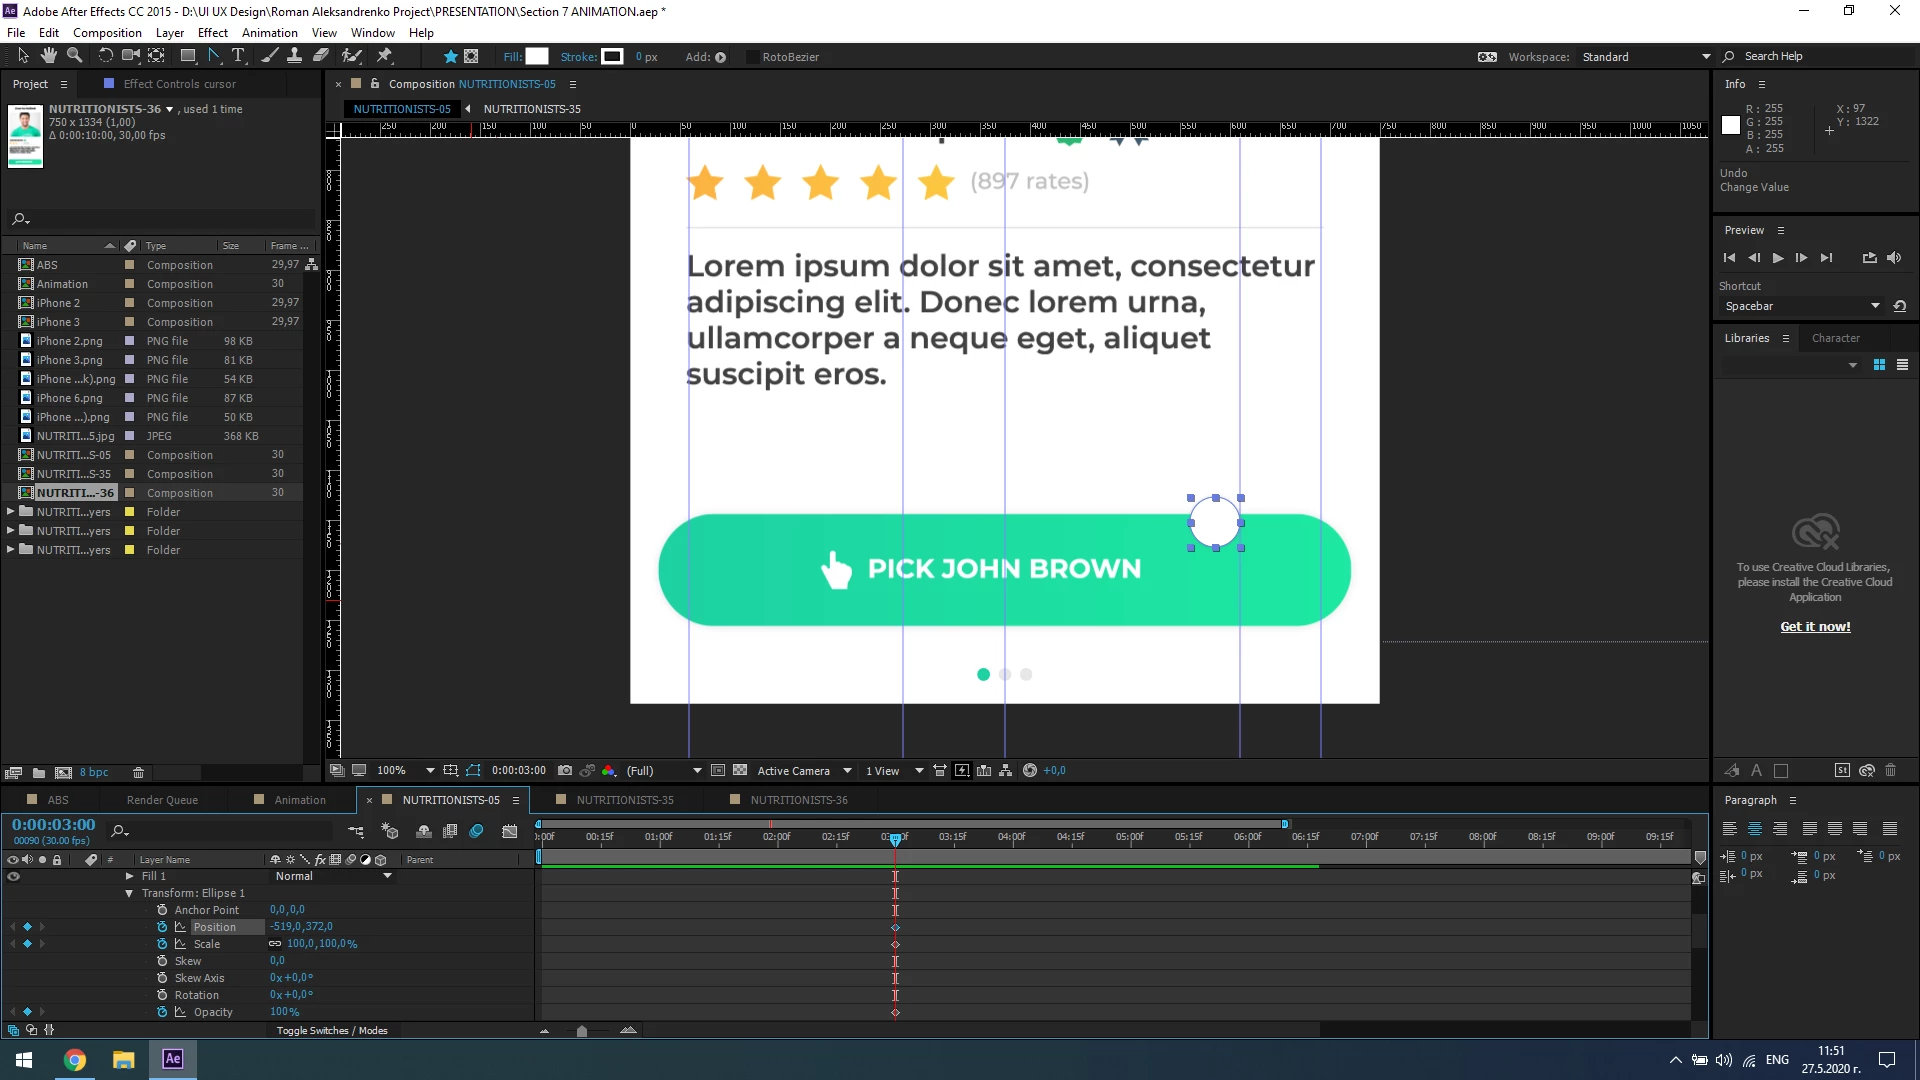Image resolution: width=1920 pixels, height=1080 pixels.
Task: Toggle Position stopwatch for Ellipse 1
Action: 162,927
